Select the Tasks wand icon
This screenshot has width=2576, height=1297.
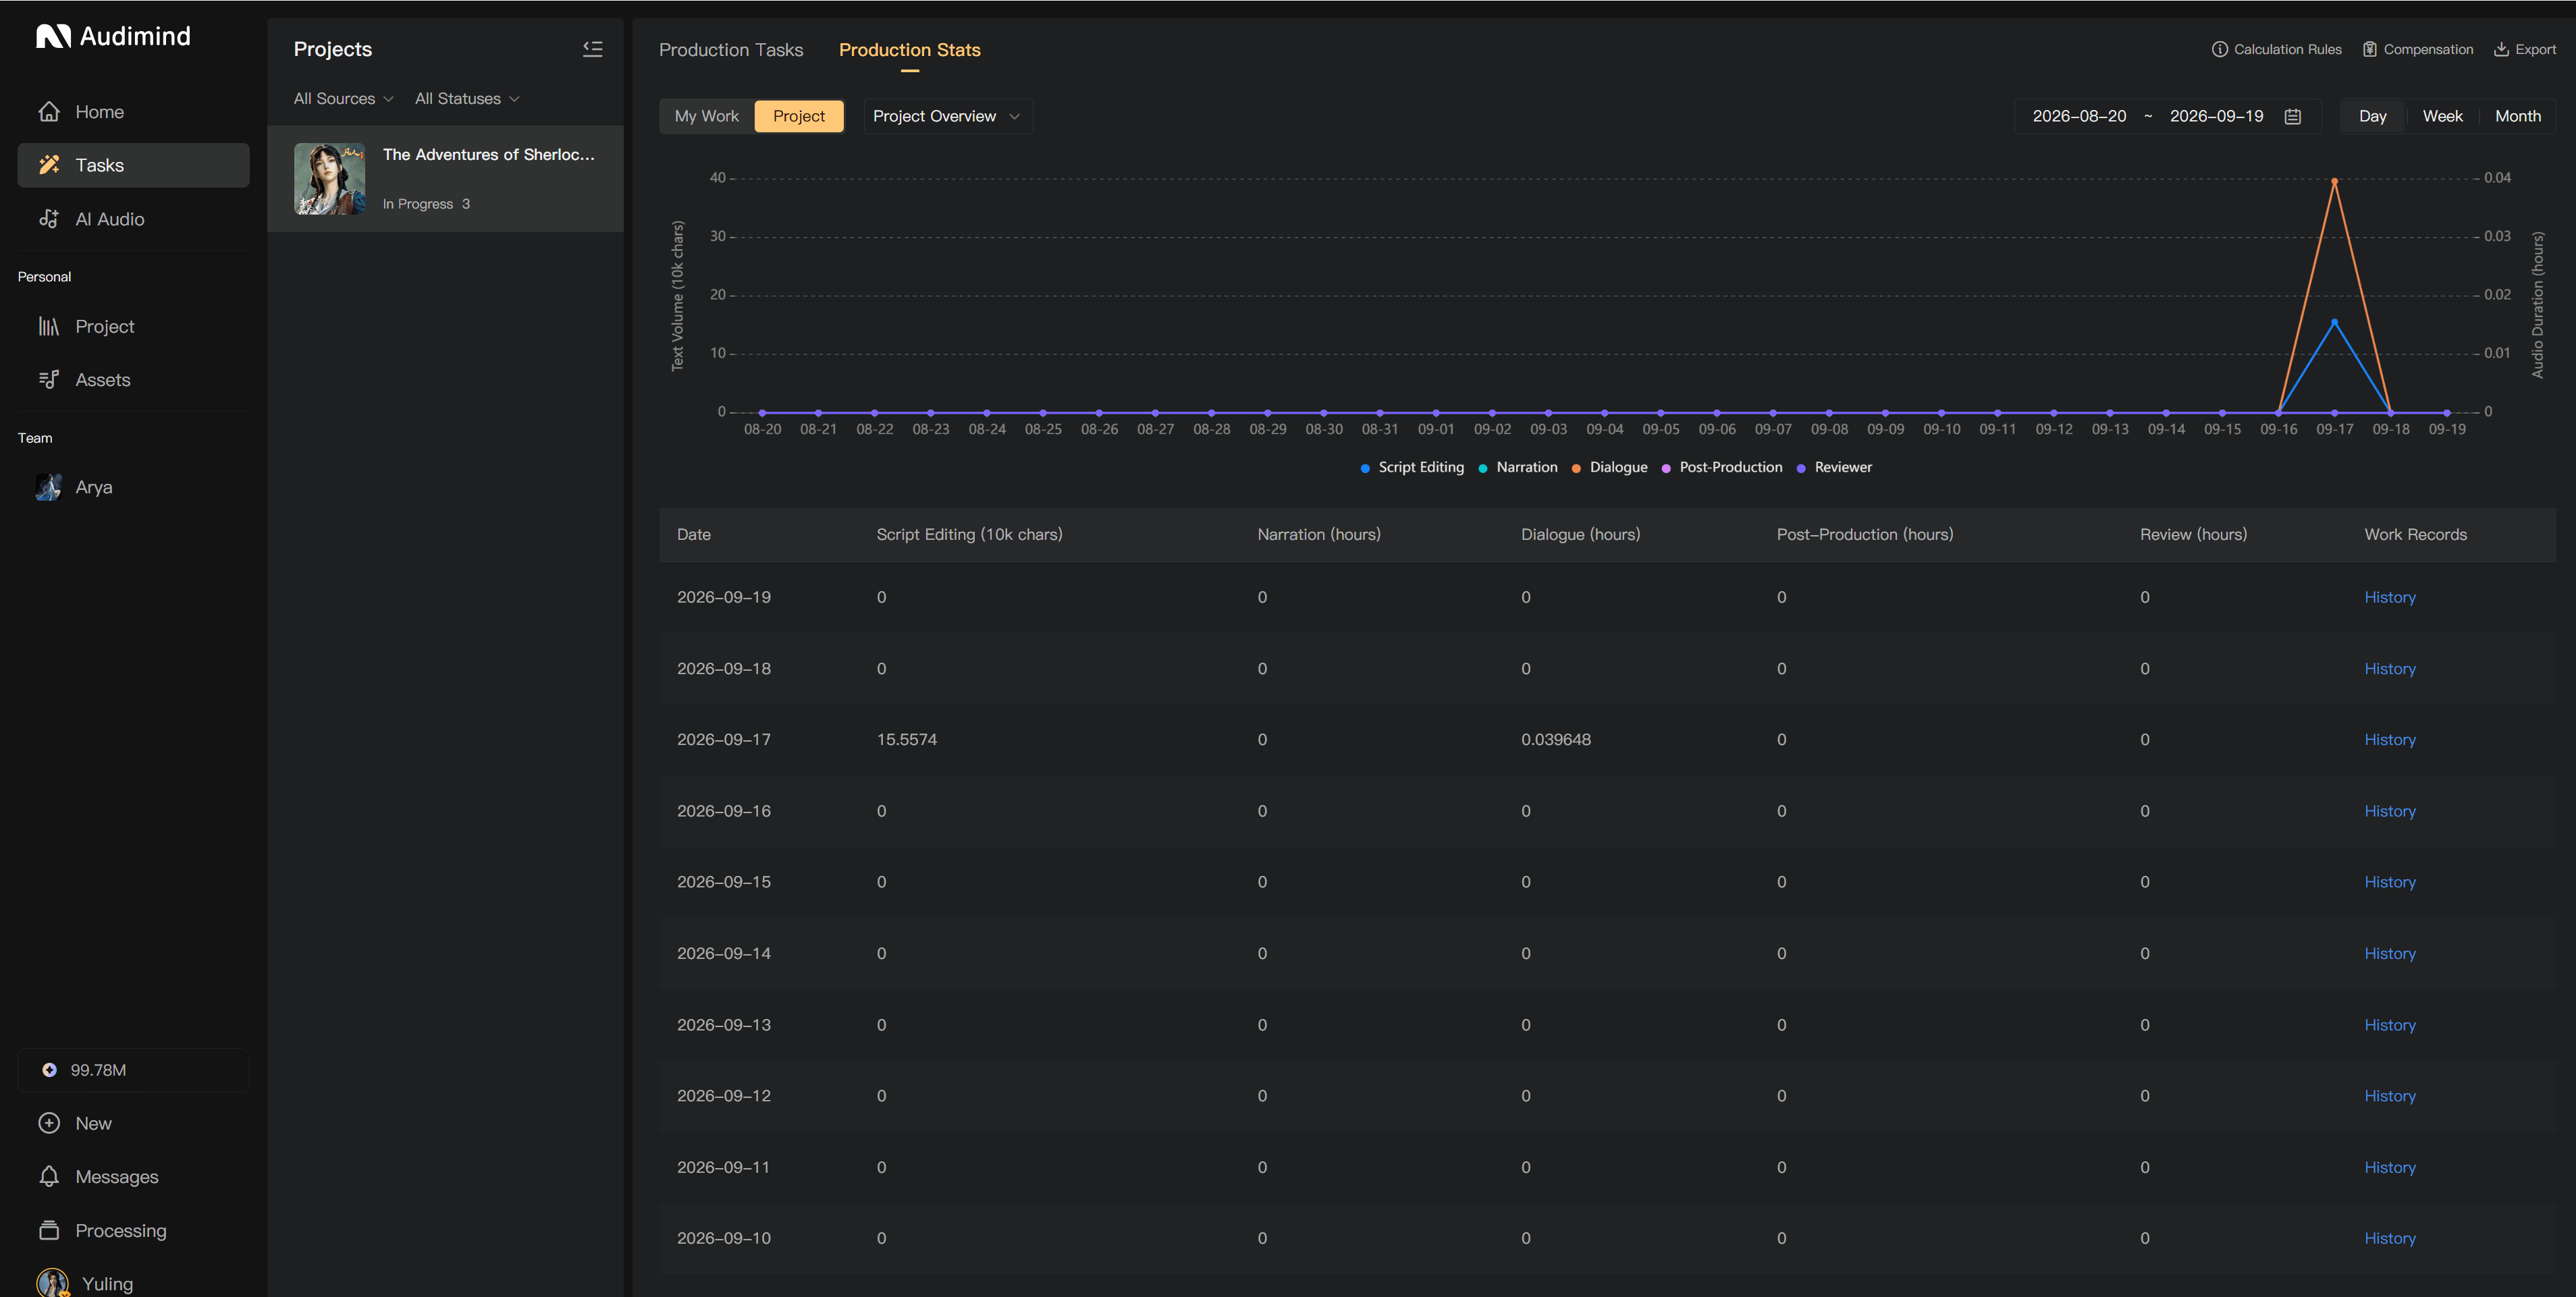(49, 165)
